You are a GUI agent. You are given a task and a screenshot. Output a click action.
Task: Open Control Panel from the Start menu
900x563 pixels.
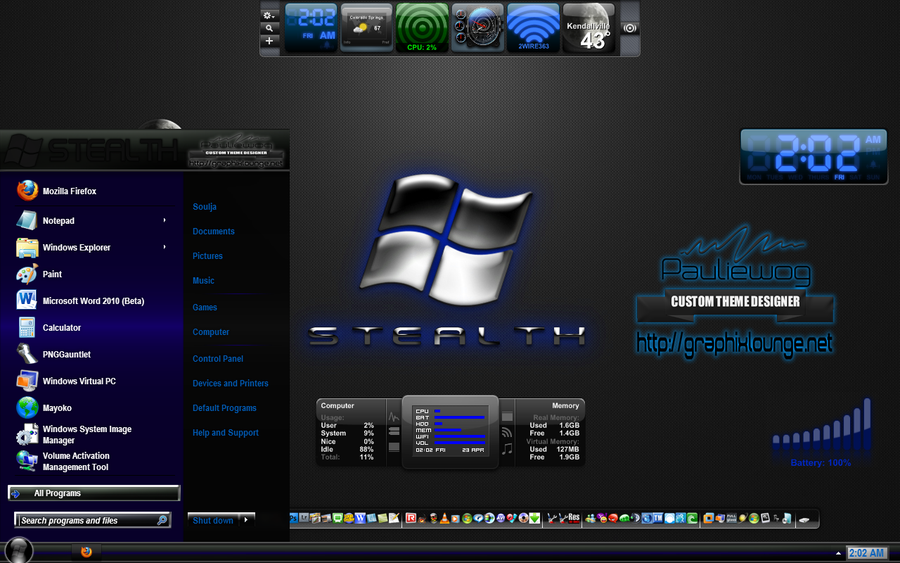(218, 359)
